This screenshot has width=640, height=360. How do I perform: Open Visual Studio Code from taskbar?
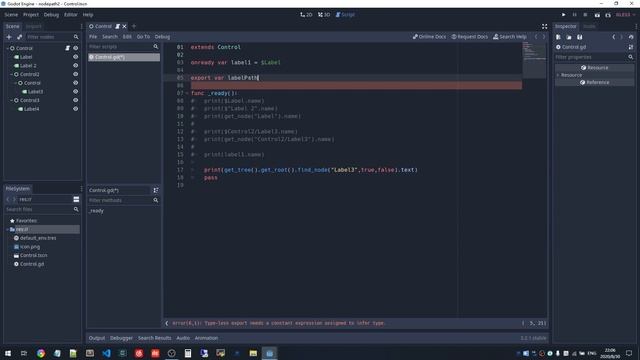pos(106,353)
